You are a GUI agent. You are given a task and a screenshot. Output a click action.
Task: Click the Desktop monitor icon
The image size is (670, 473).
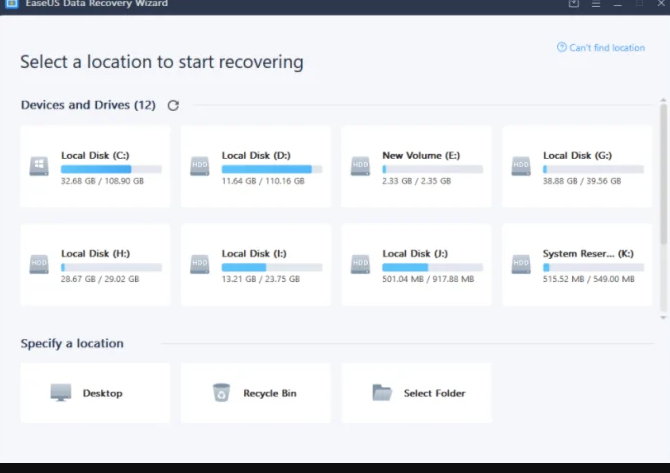pyautogui.click(x=61, y=392)
